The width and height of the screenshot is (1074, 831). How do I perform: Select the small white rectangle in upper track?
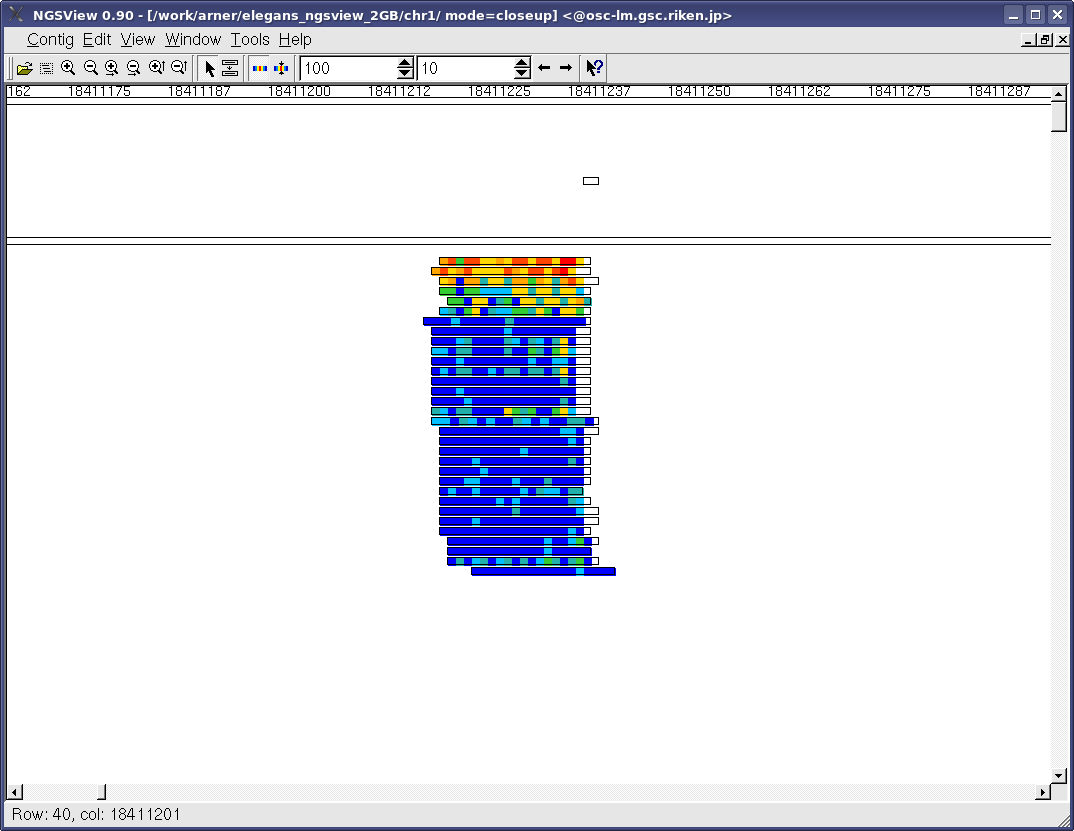[x=591, y=181]
